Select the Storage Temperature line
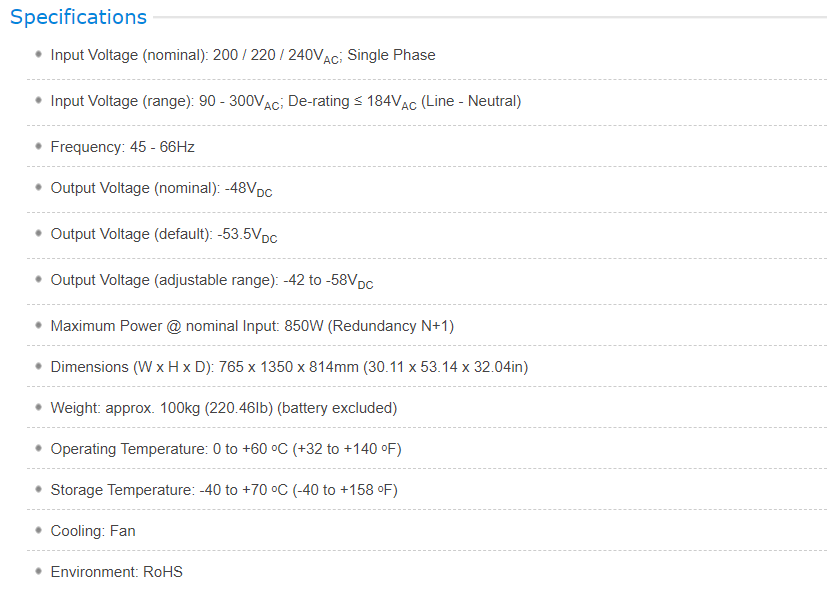The image size is (837, 594). (x=224, y=490)
